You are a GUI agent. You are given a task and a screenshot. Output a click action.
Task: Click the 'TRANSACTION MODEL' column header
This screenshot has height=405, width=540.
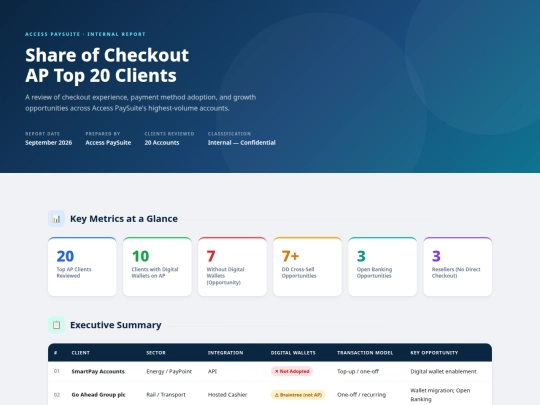tap(365, 353)
